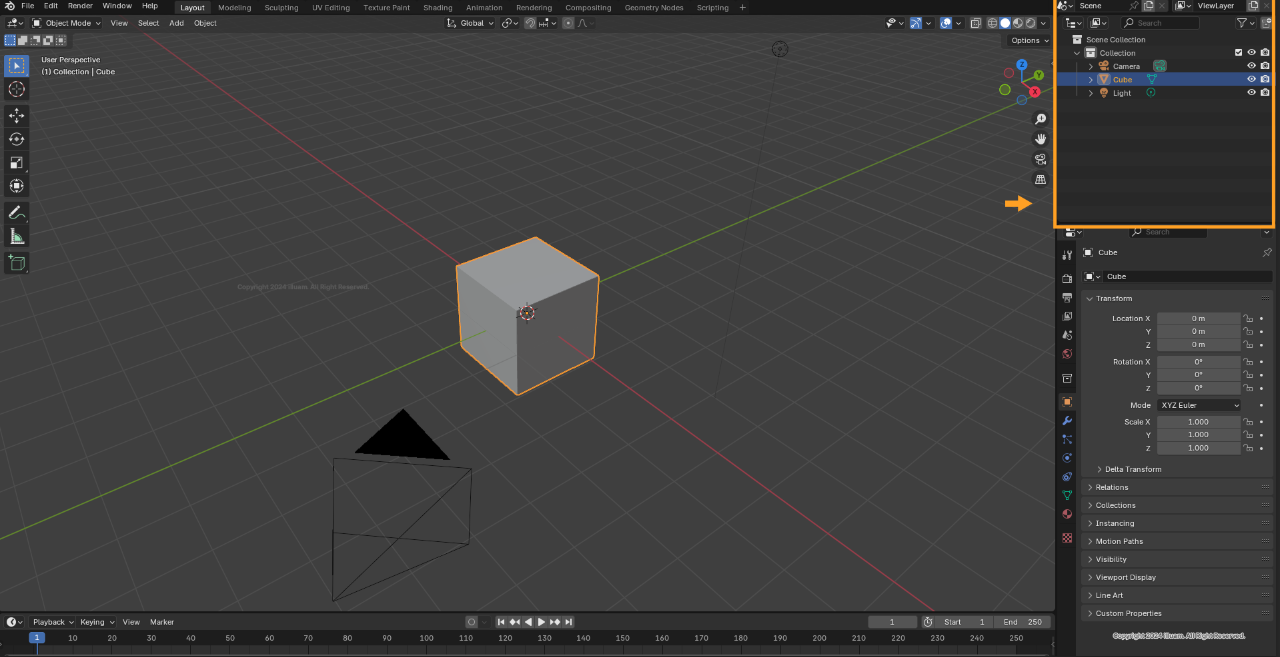Screen dimensions: 1280x657
Task: Hide the Light in viewport
Action: pyautogui.click(x=1251, y=92)
